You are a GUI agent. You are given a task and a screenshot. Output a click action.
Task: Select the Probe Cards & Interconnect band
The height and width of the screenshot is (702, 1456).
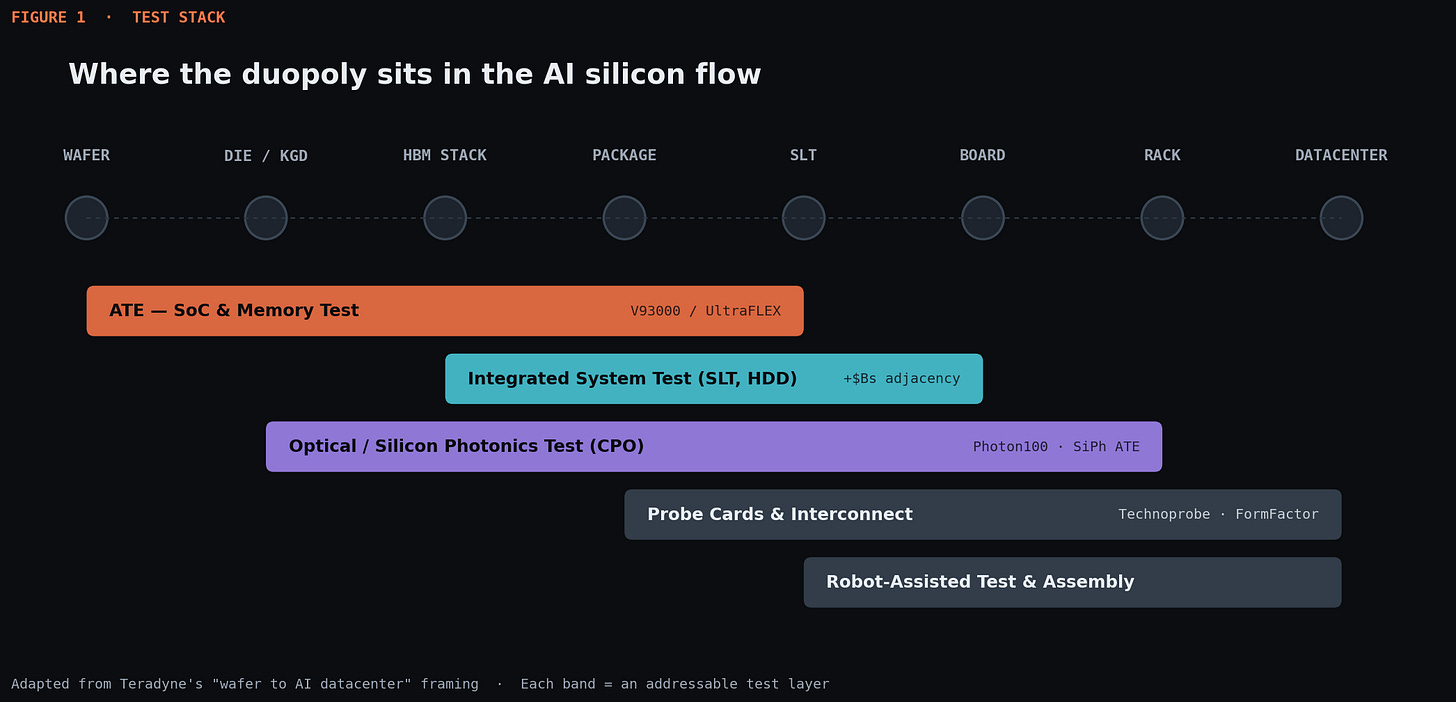983,515
